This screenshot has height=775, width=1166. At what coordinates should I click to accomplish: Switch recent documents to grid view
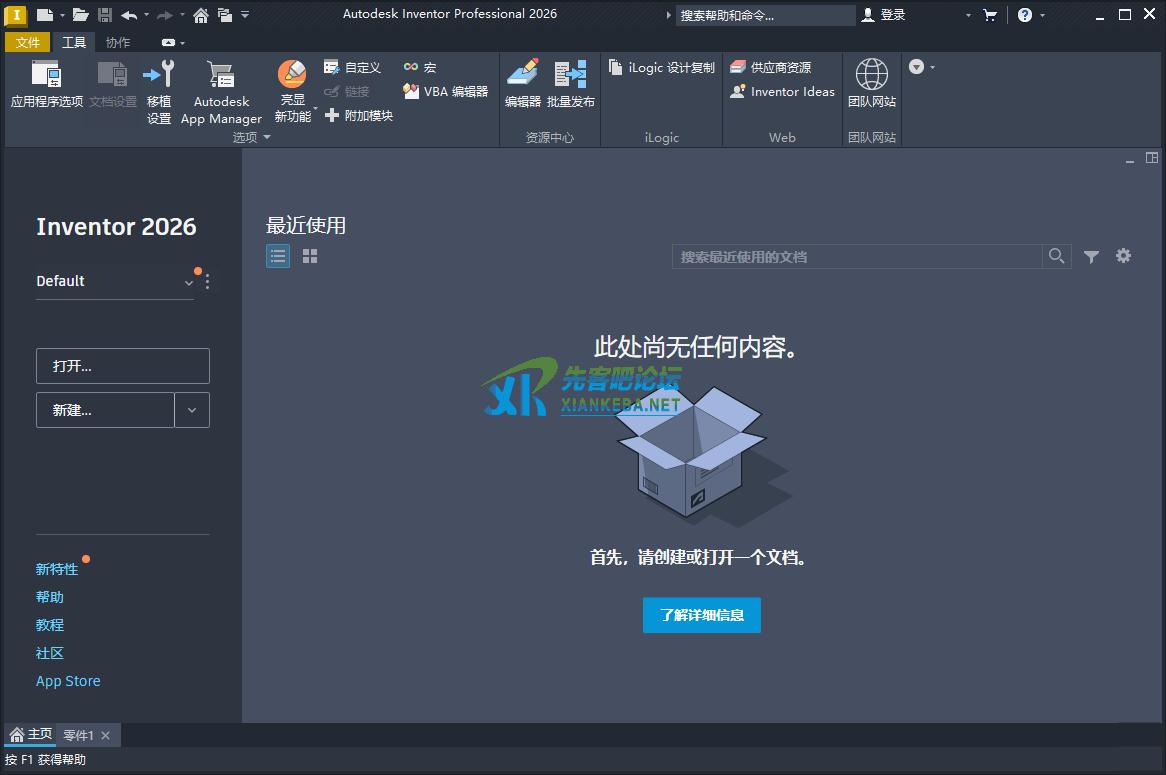tap(310, 257)
